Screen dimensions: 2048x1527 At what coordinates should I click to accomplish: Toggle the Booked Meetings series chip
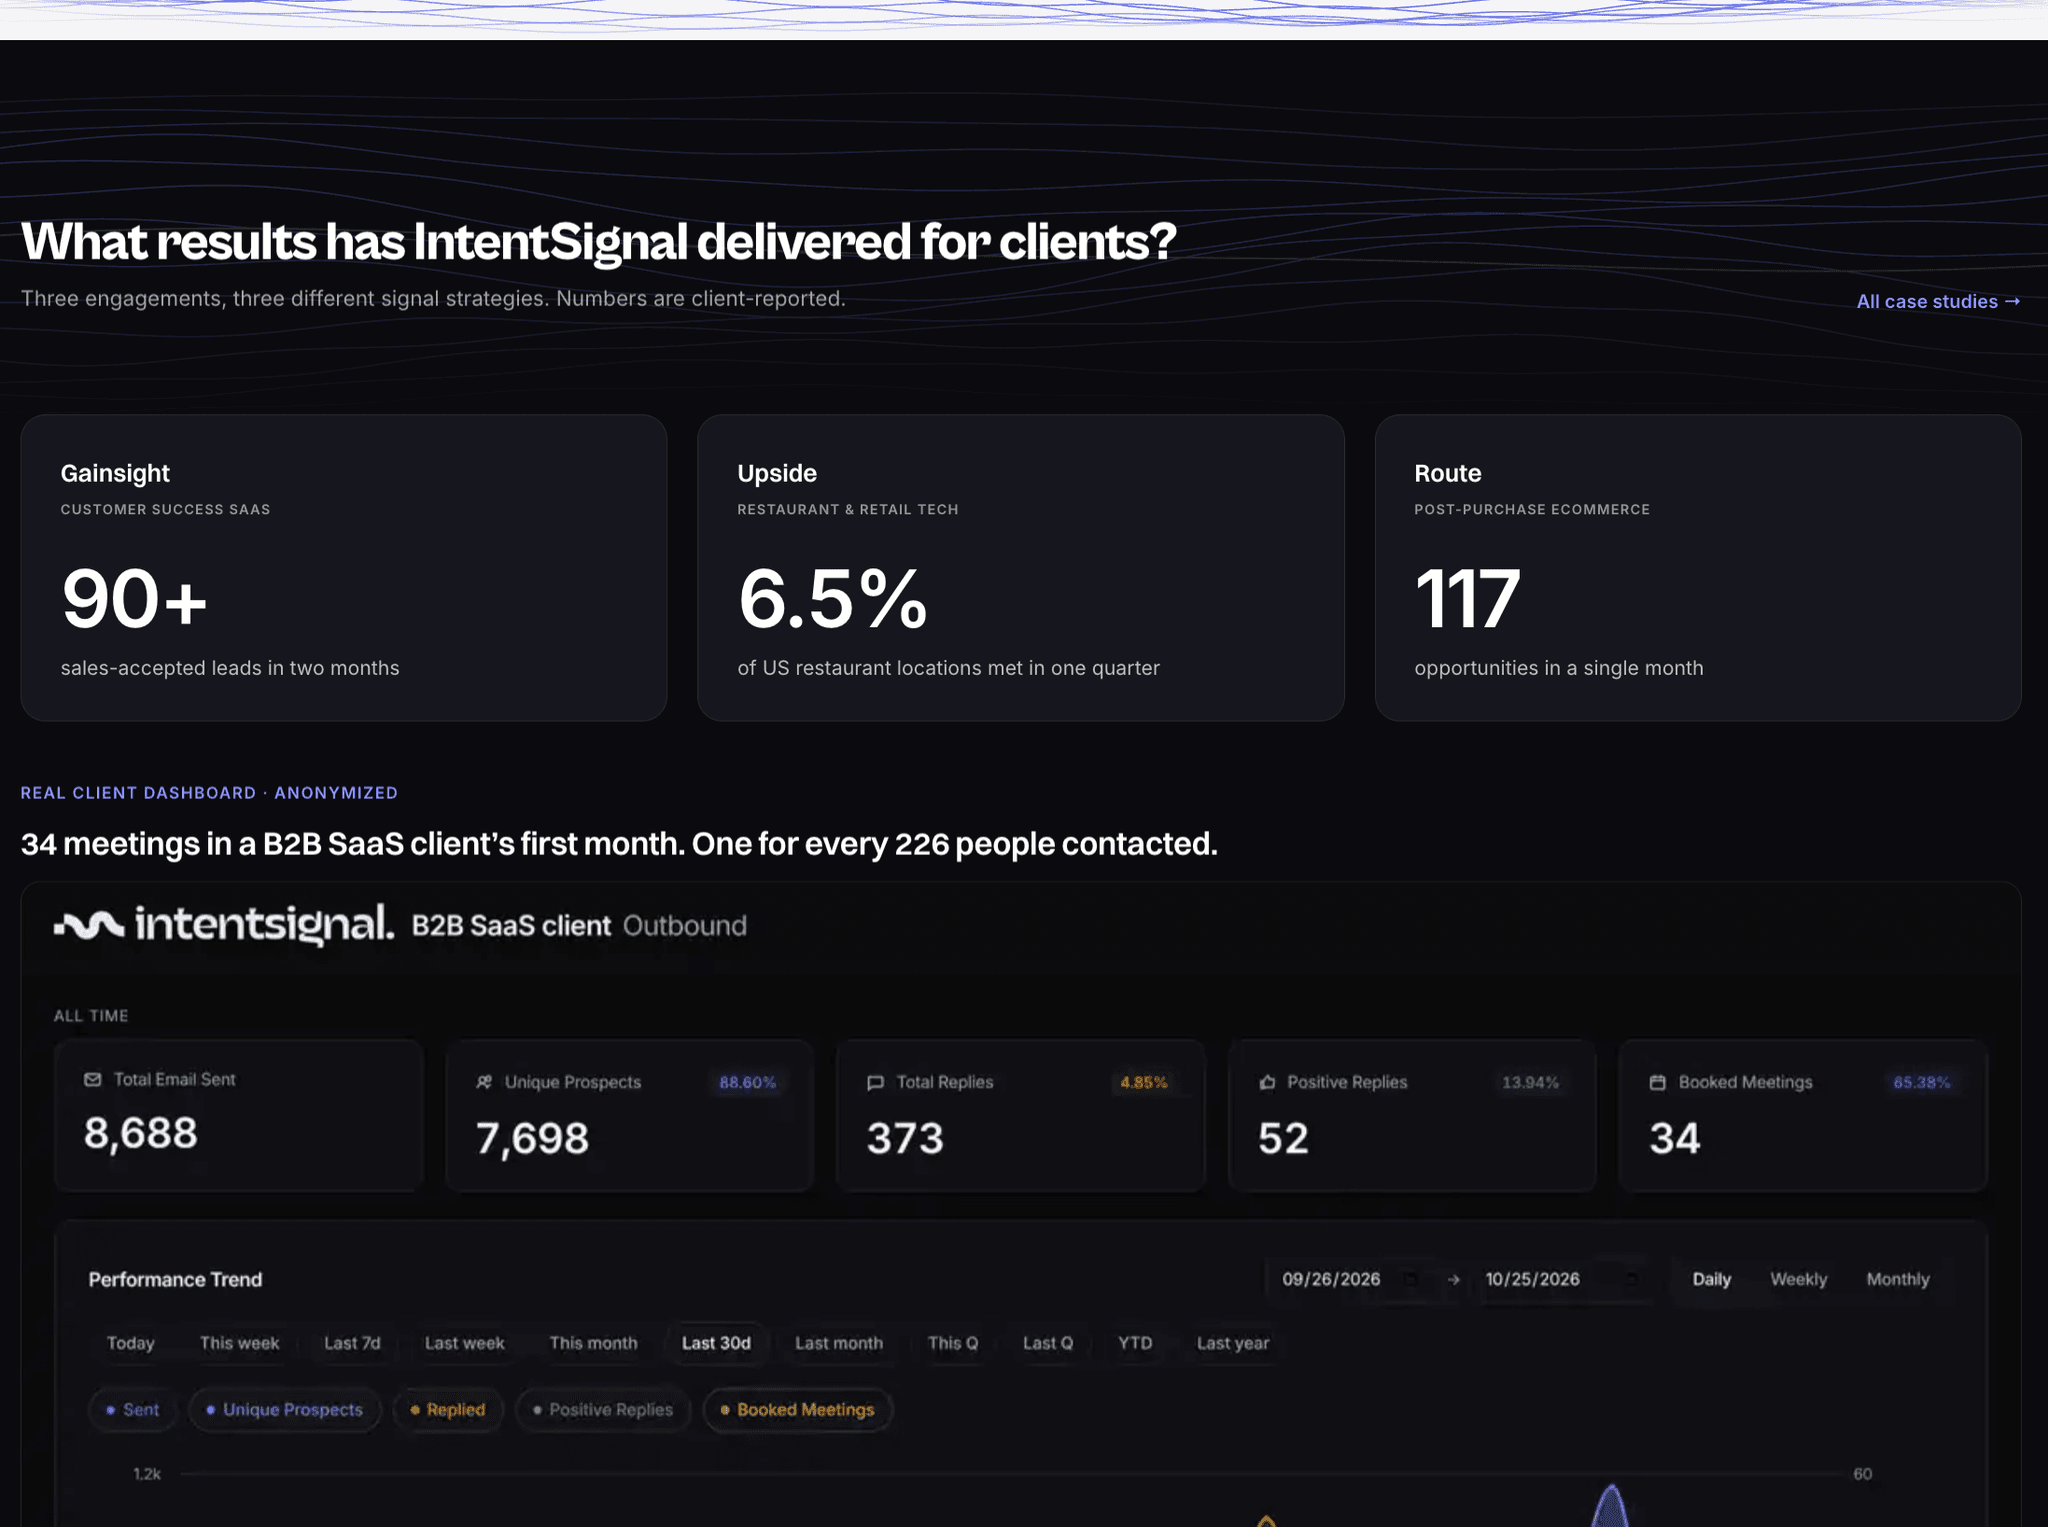tap(798, 1410)
